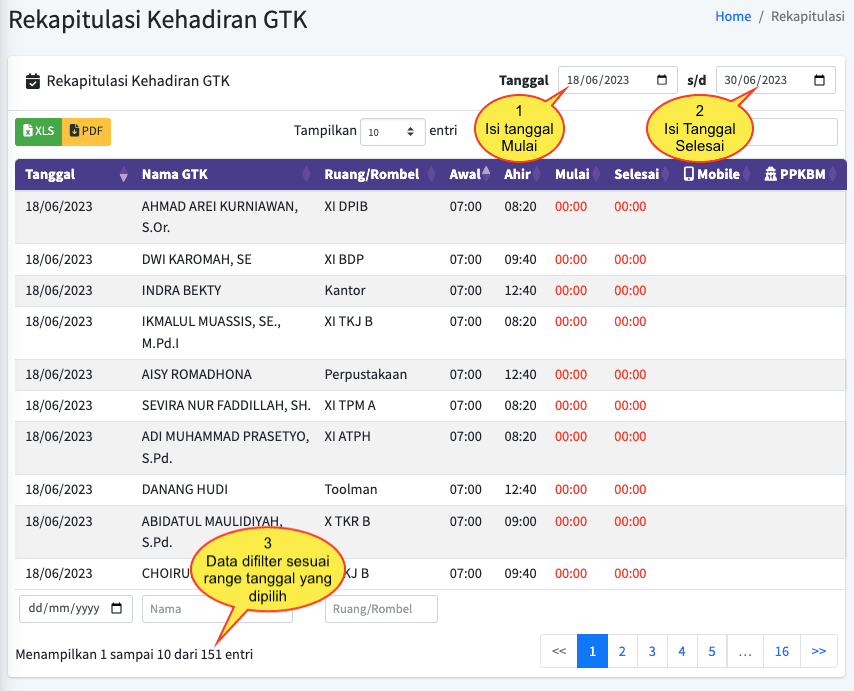Screen dimensions: 854x691
Task: Open calendar picker on end date 30/06/2023
Action: [x=819, y=80]
